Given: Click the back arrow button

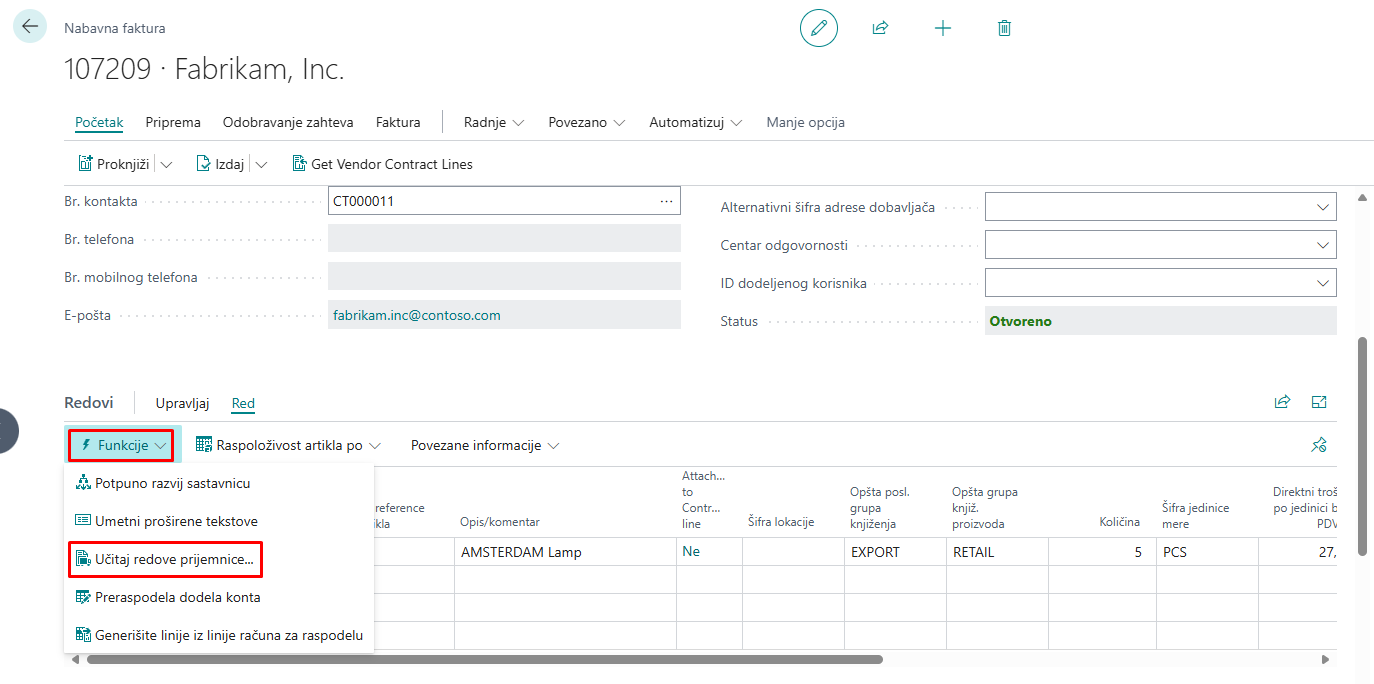Looking at the screenshot, I should coord(29,27).
